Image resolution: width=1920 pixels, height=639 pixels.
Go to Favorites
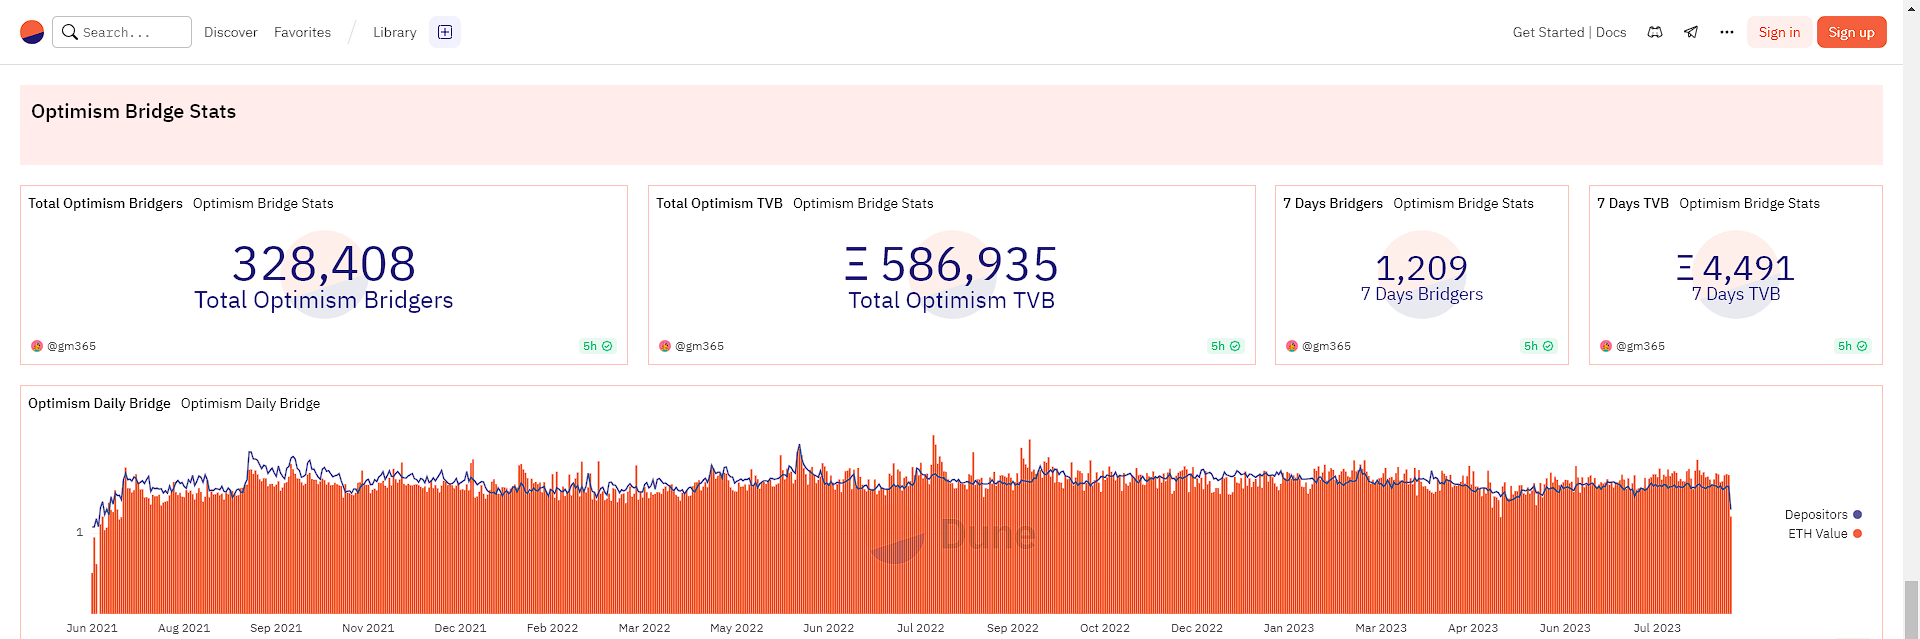[x=302, y=32]
